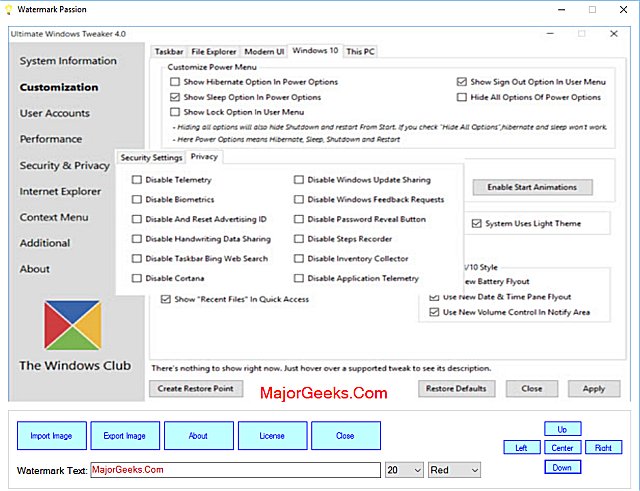Toggle Use New Date & Time Pane Flyout

pos(434,297)
